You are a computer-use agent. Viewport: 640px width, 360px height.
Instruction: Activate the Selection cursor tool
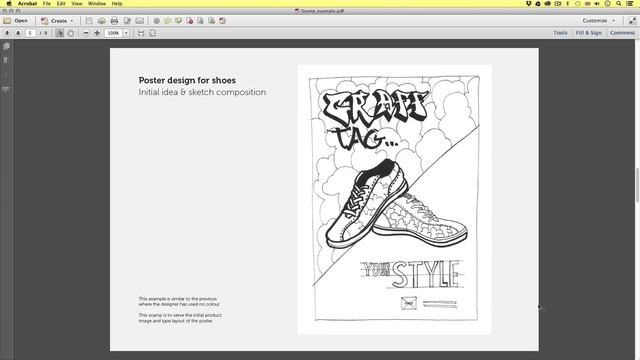tap(60, 33)
